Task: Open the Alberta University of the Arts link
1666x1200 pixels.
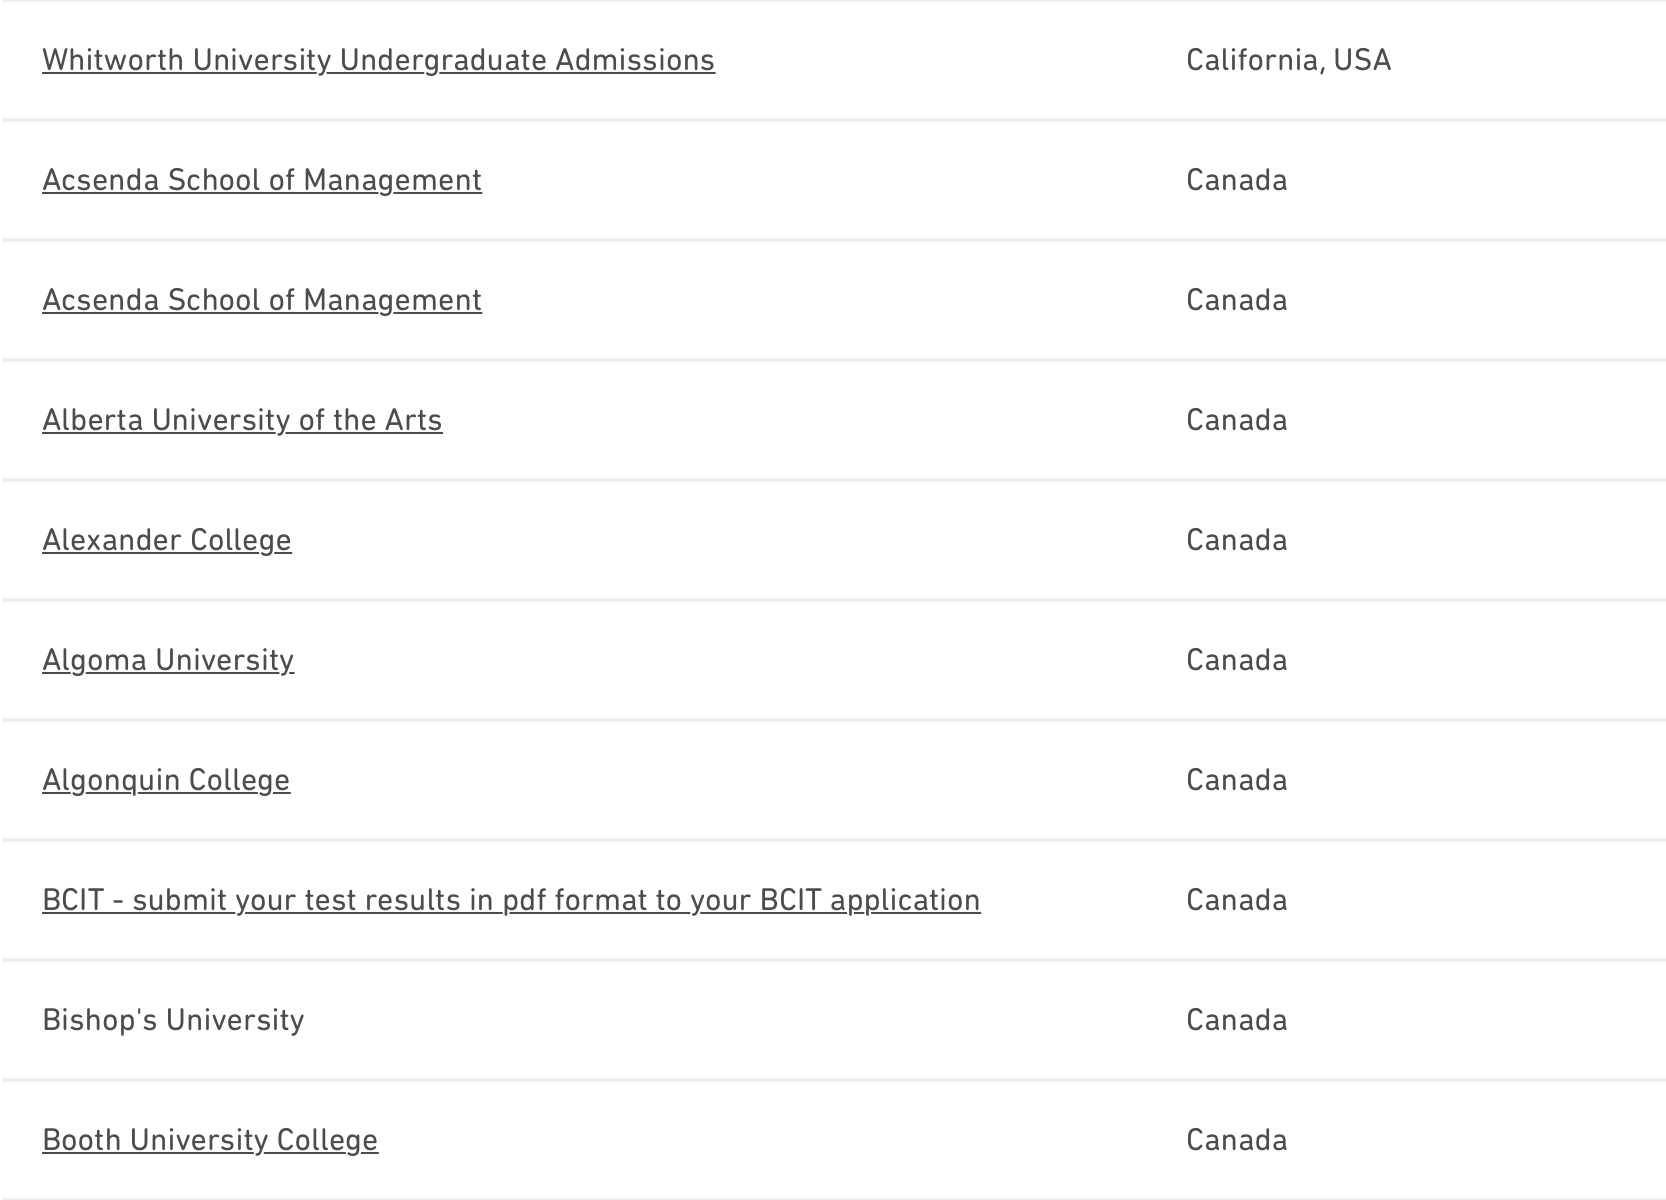Action: coord(242,420)
